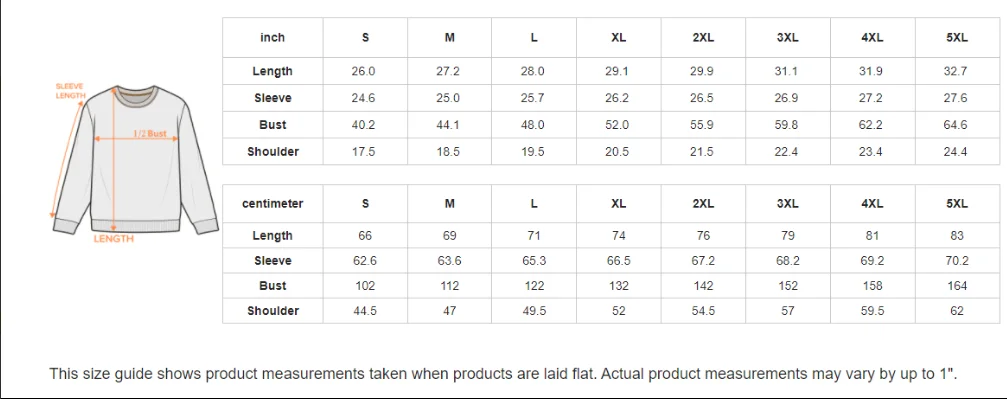Click the XL column header in centimeter table
Viewport: 1007px width, 399px height.
(x=618, y=203)
